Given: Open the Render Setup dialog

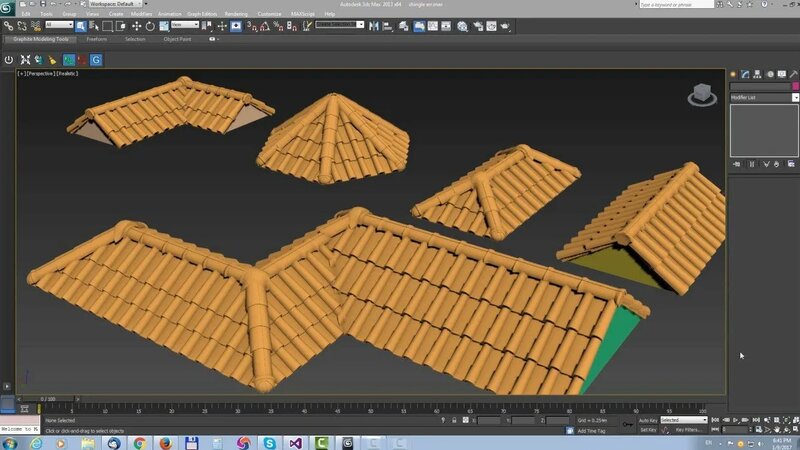Looking at the screenshot, I should tap(478, 26).
